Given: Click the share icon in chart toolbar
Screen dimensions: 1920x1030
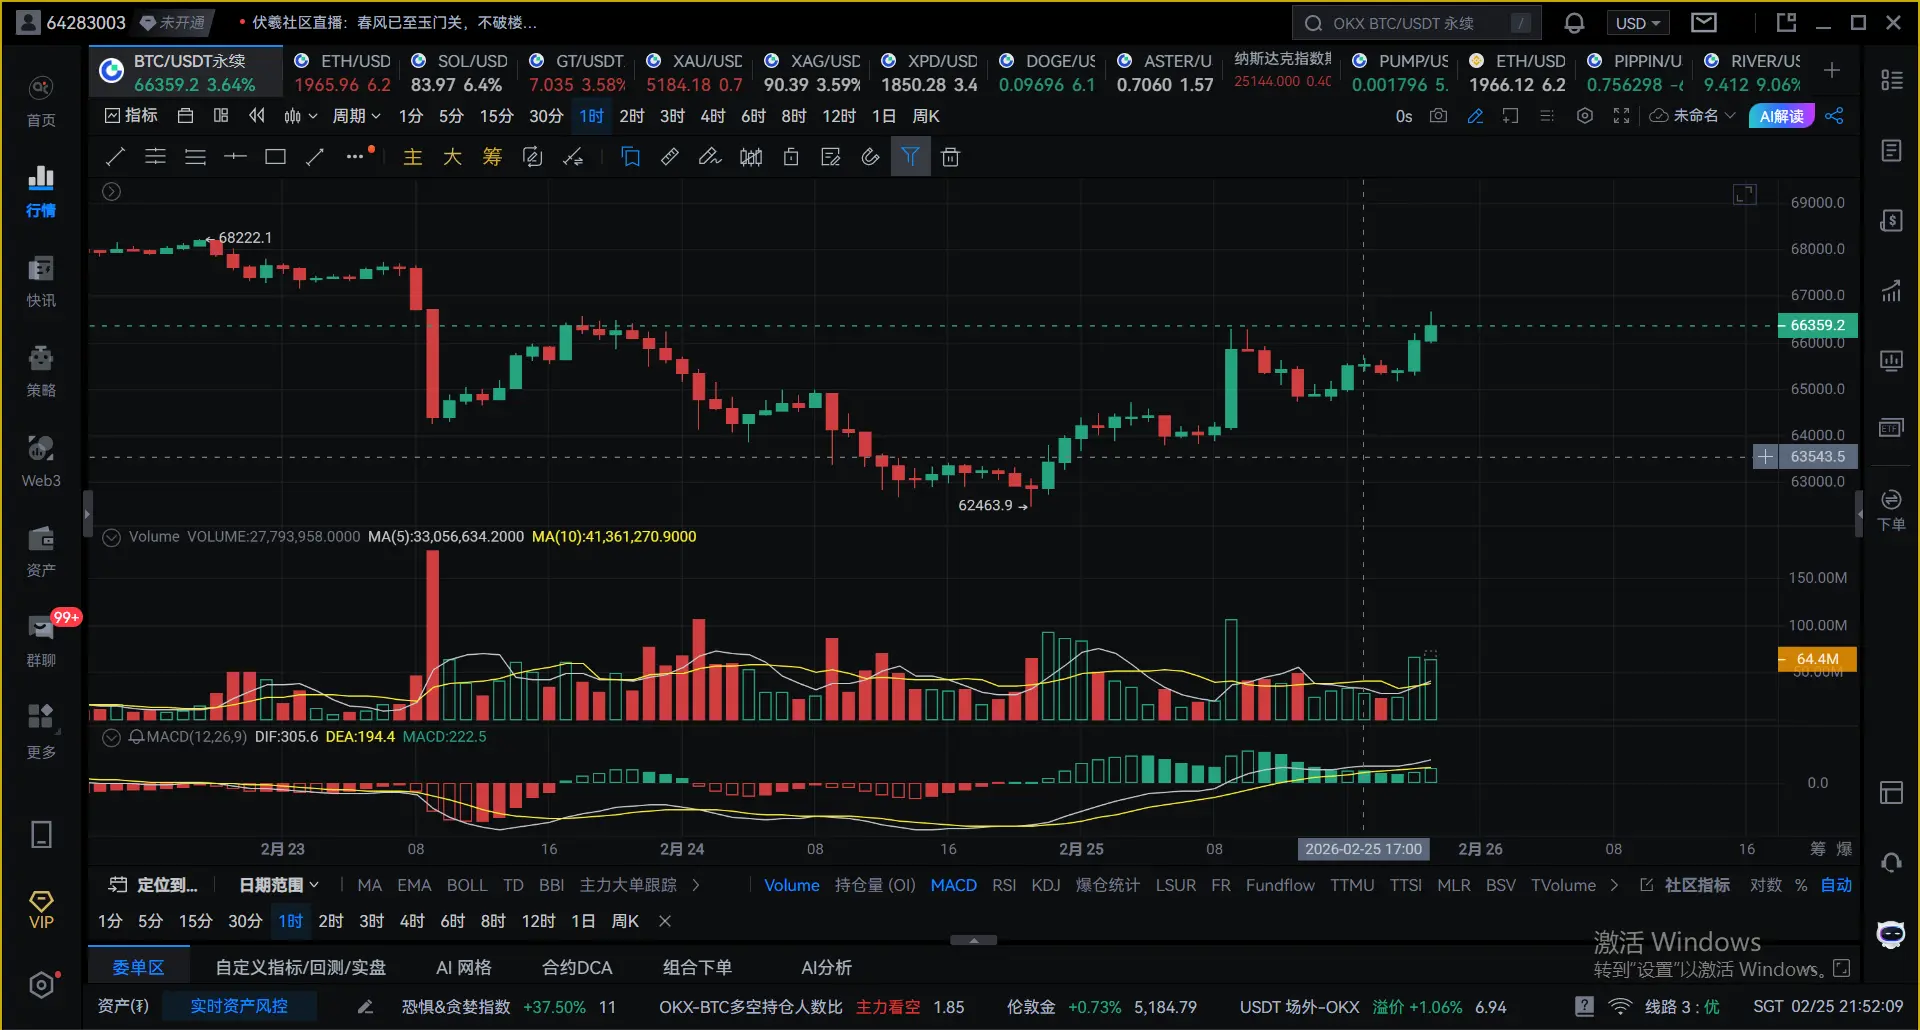Looking at the screenshot, I should point(1834,116).
